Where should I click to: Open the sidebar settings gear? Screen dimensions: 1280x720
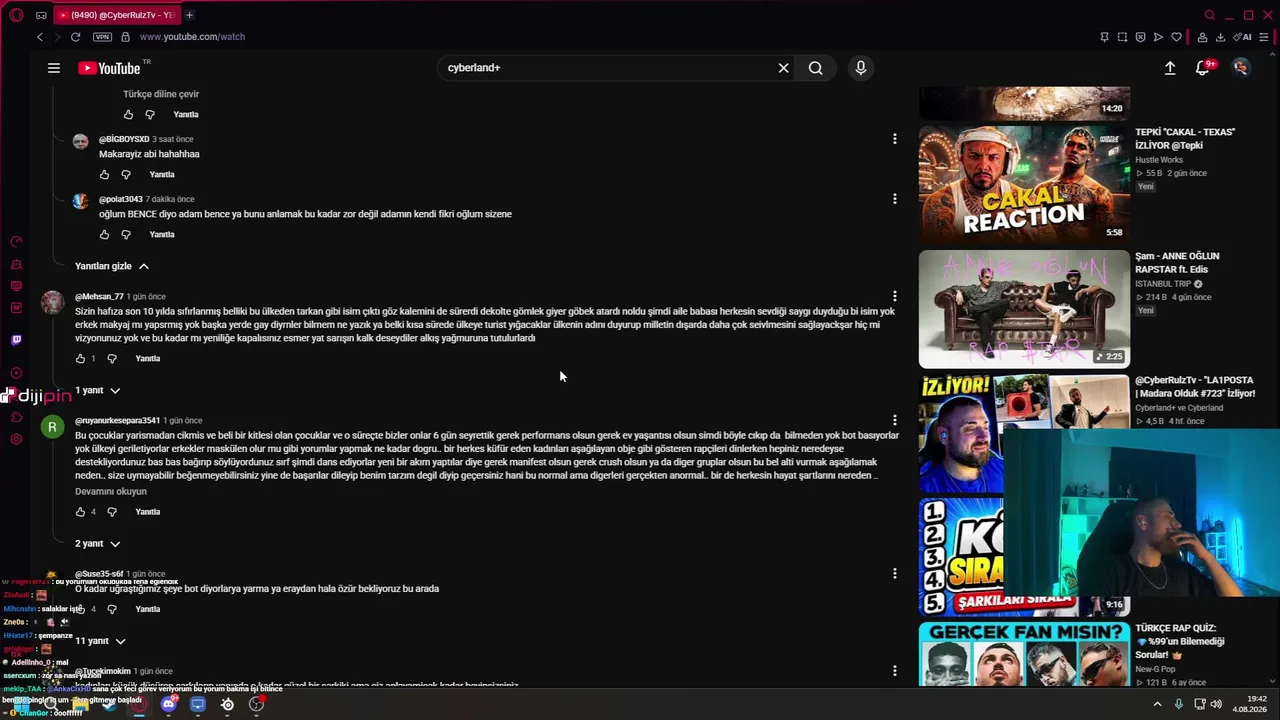pyautogui.click(x=16, y=440)
